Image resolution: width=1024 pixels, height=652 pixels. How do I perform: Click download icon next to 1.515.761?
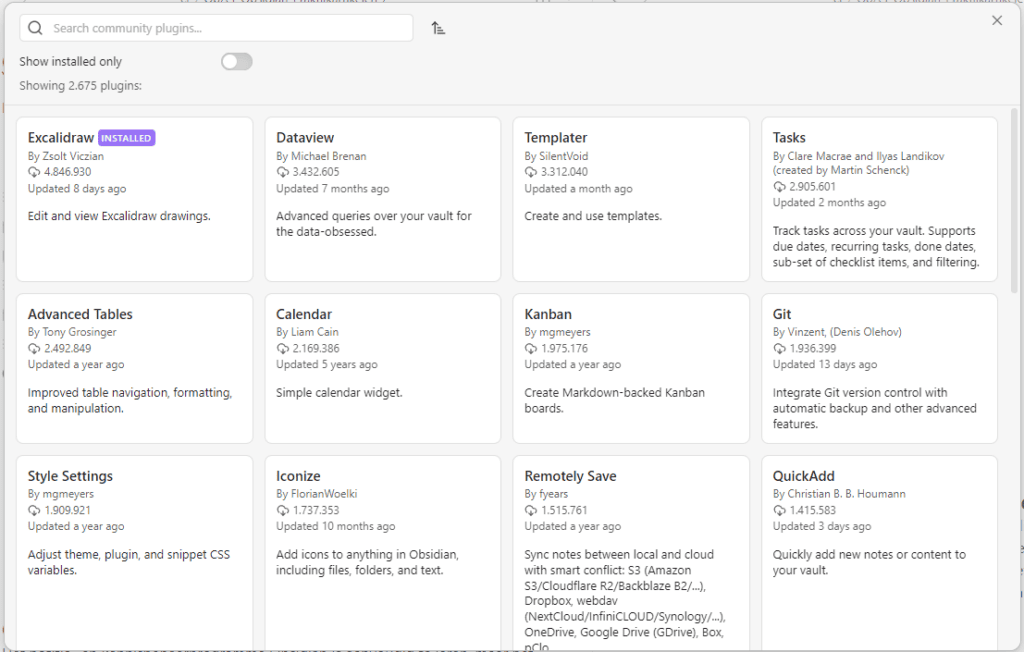(x=530, y=510)
